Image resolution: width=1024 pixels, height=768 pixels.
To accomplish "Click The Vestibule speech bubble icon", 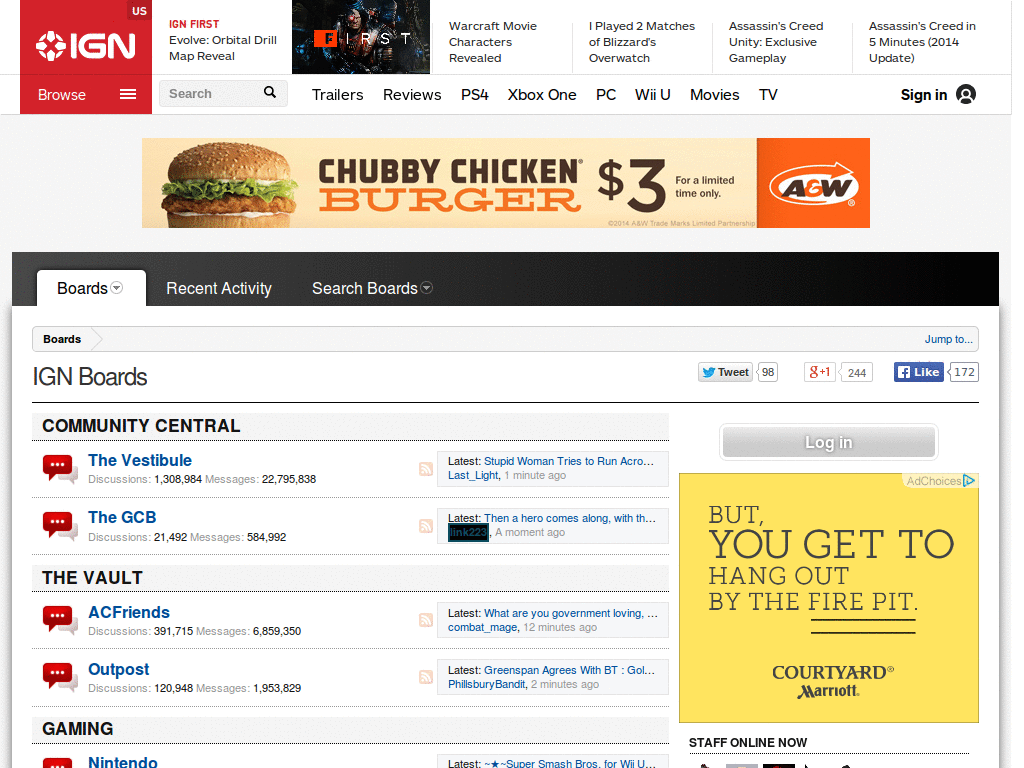I will [x=59, y=469].
